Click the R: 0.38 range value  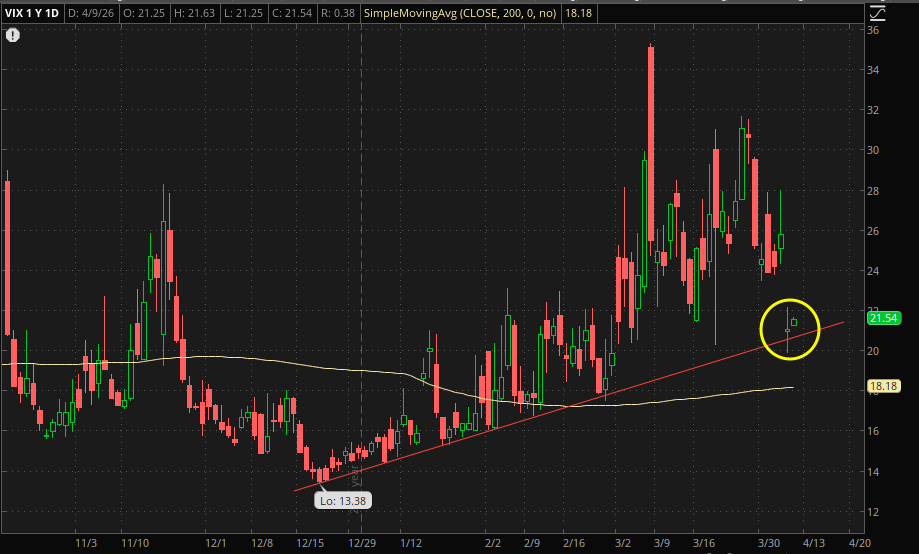coord(338,13)
